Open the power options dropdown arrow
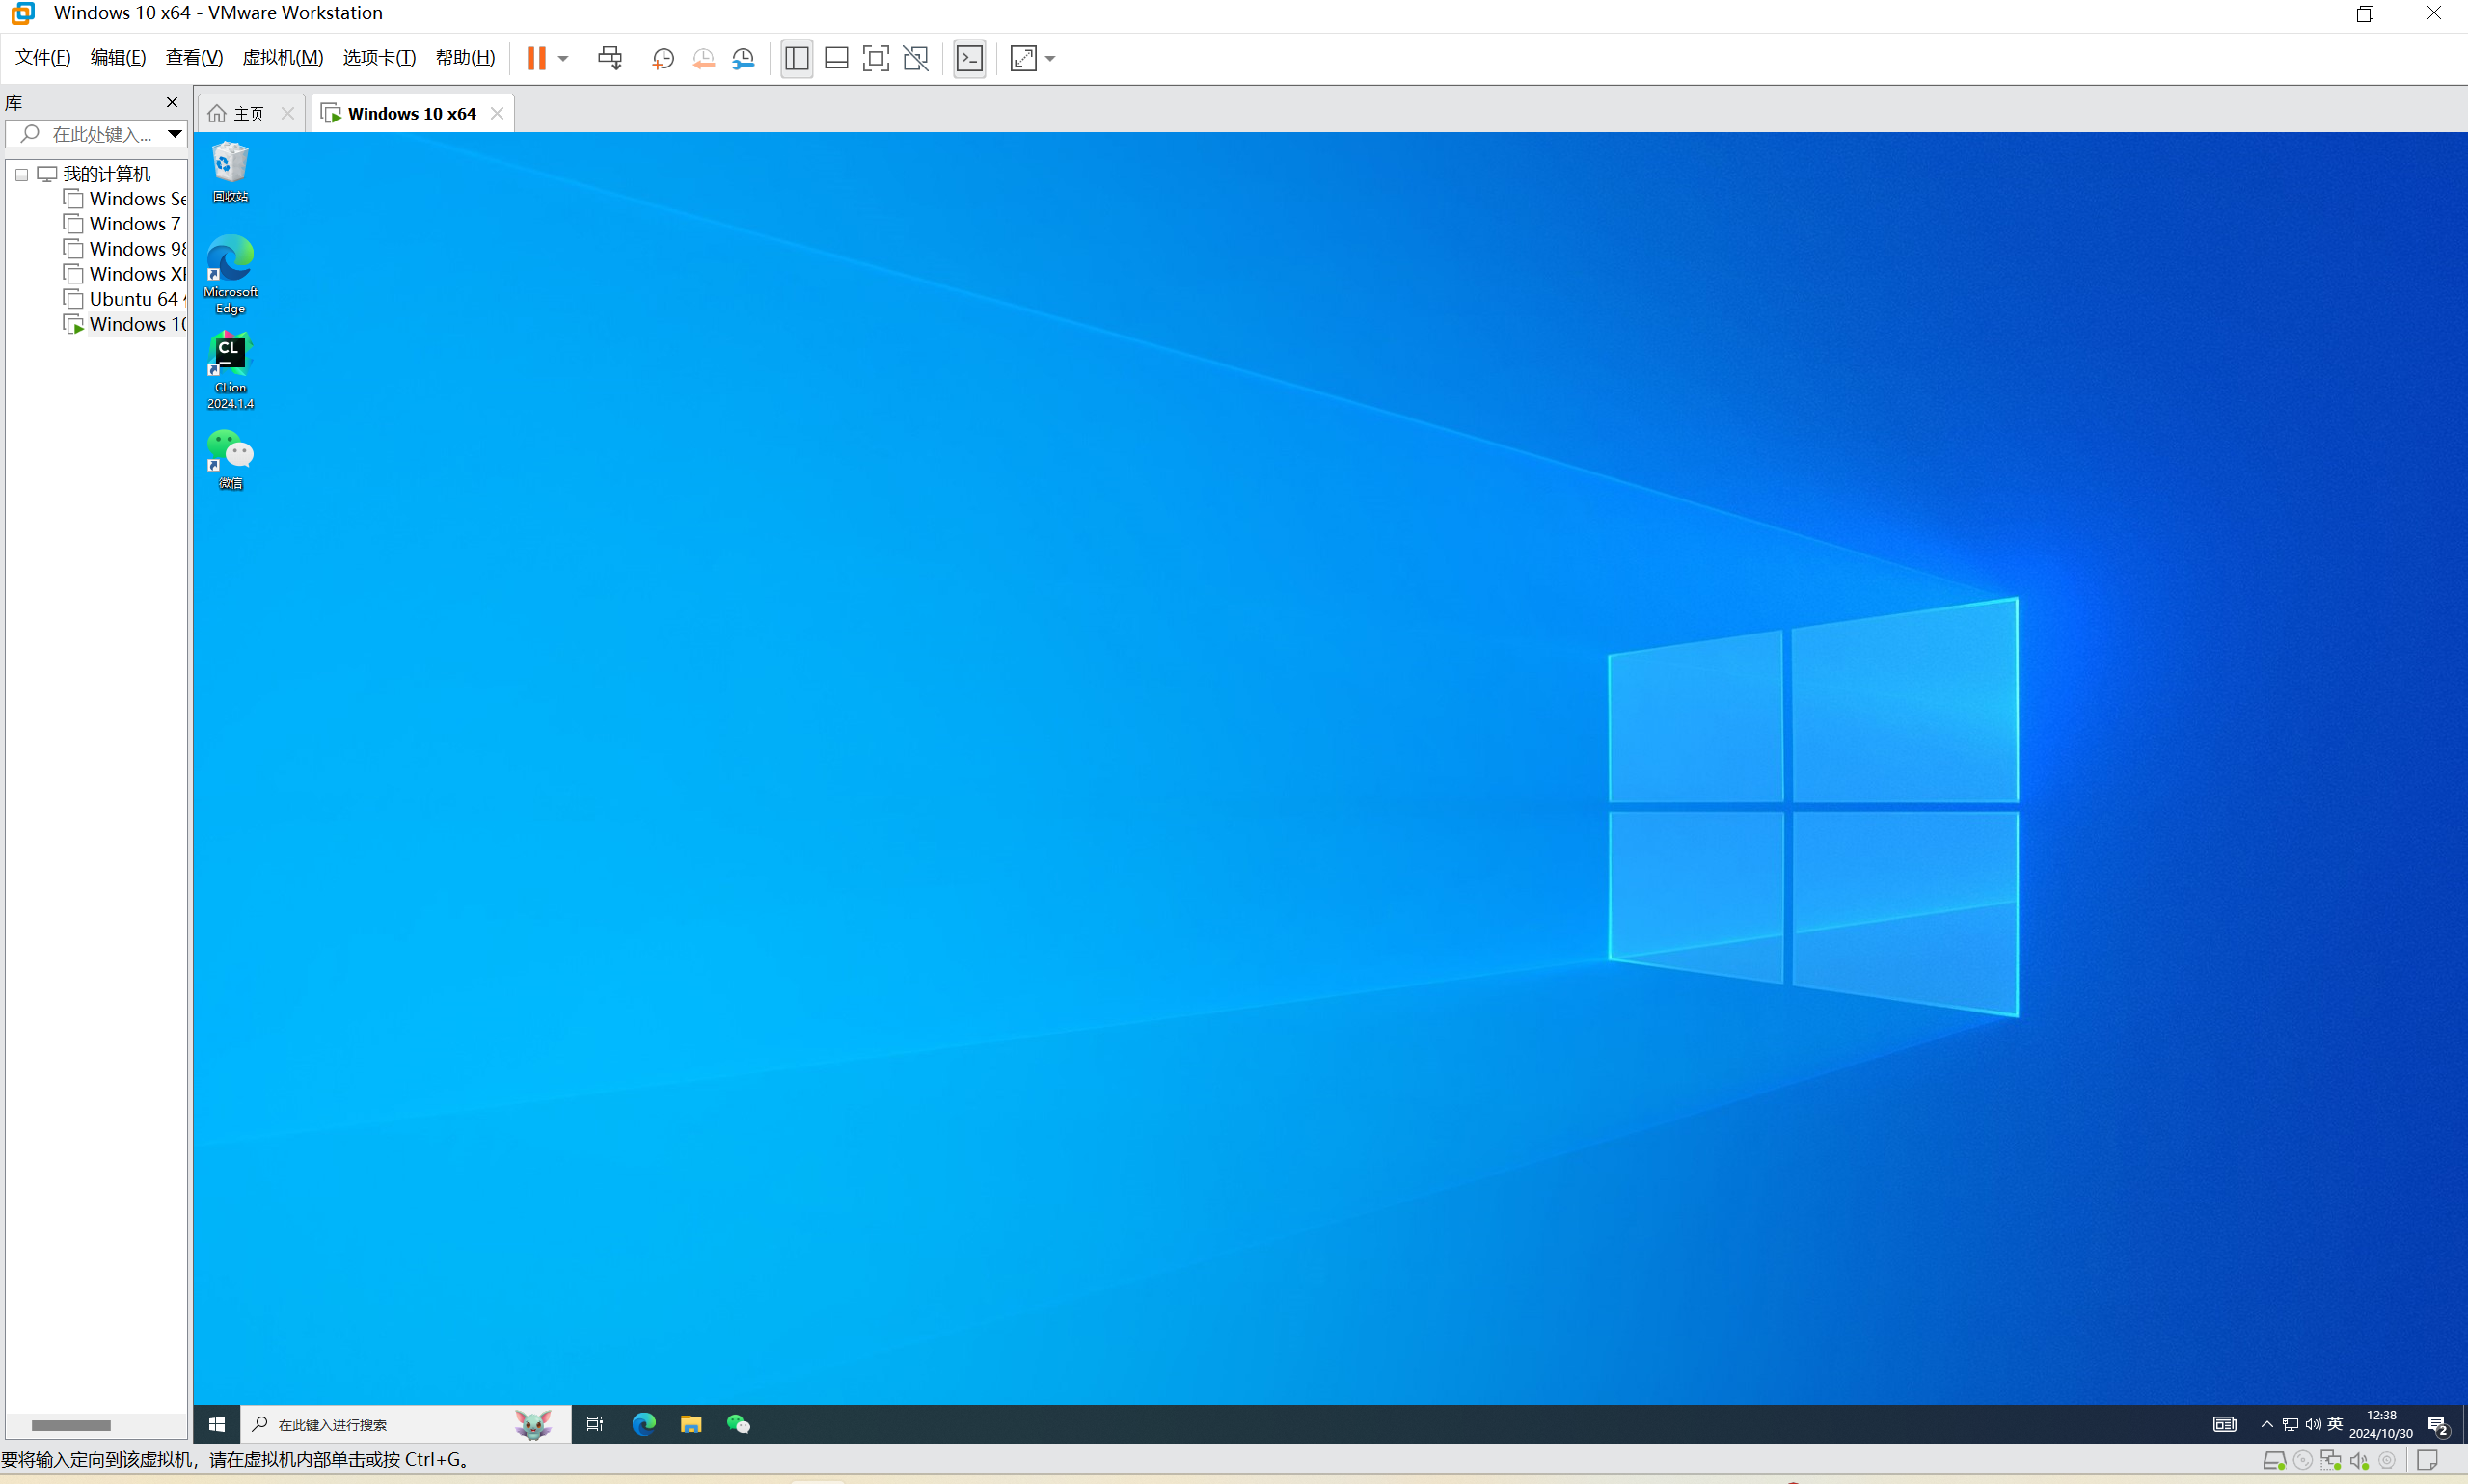 click(563, 58)
